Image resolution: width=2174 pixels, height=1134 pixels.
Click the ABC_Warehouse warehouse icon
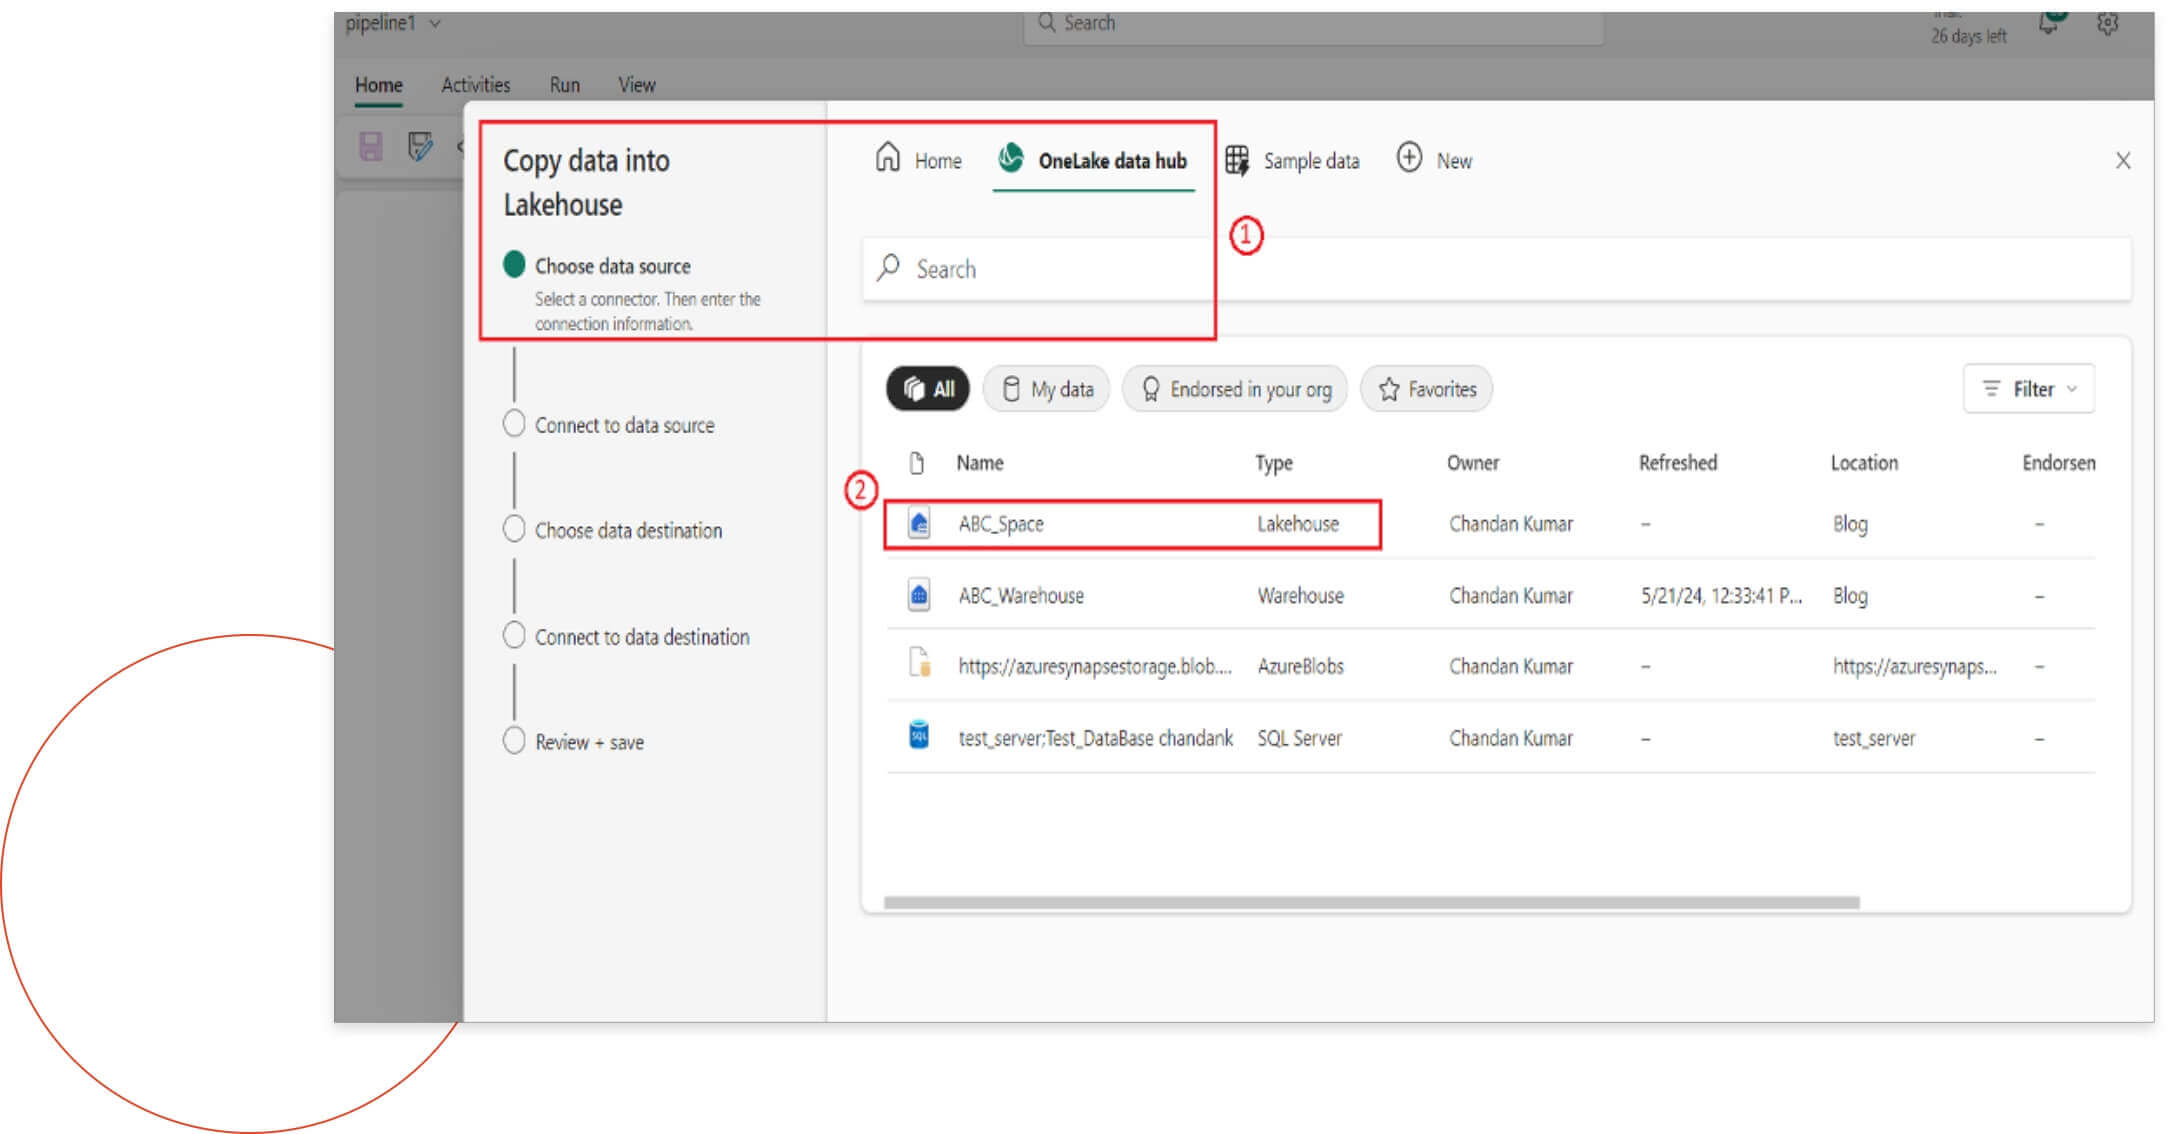pyautogui.click(x=918, y=594)
